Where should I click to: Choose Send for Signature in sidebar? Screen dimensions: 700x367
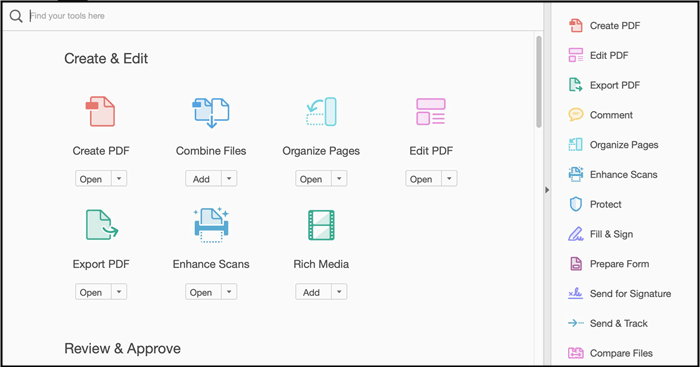(630, 293)
